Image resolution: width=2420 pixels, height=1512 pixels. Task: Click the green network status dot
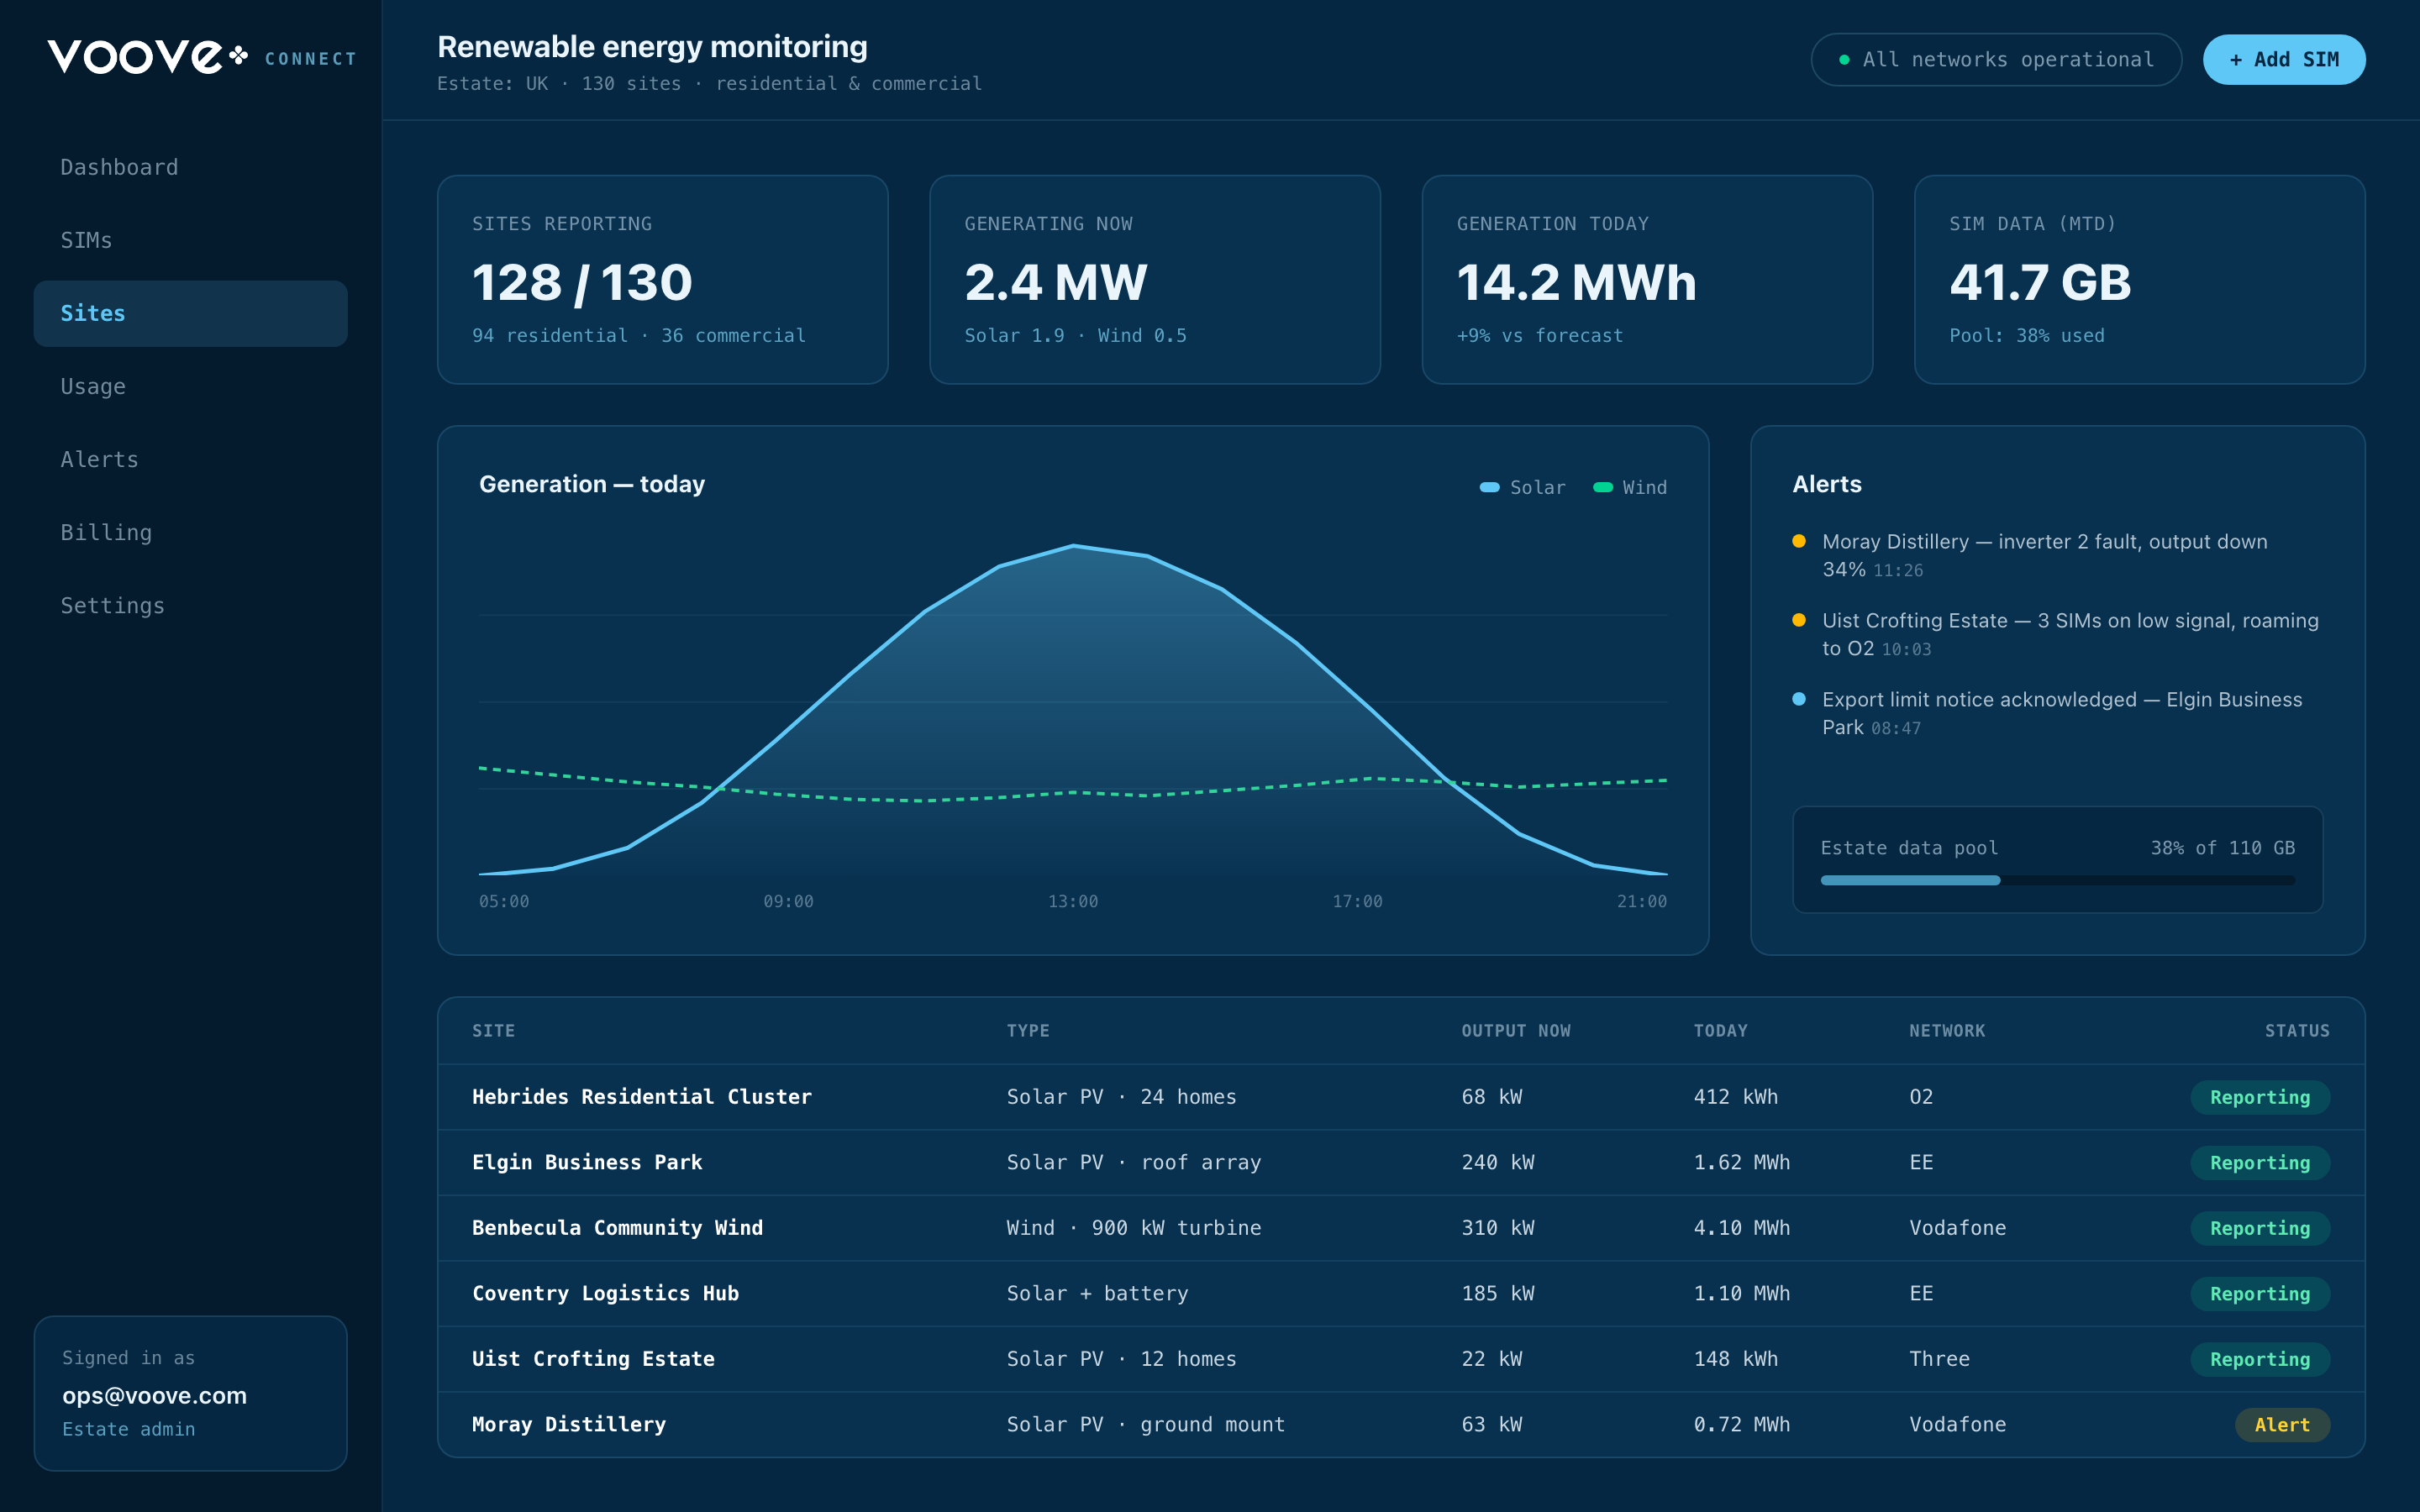(1844, 60)
